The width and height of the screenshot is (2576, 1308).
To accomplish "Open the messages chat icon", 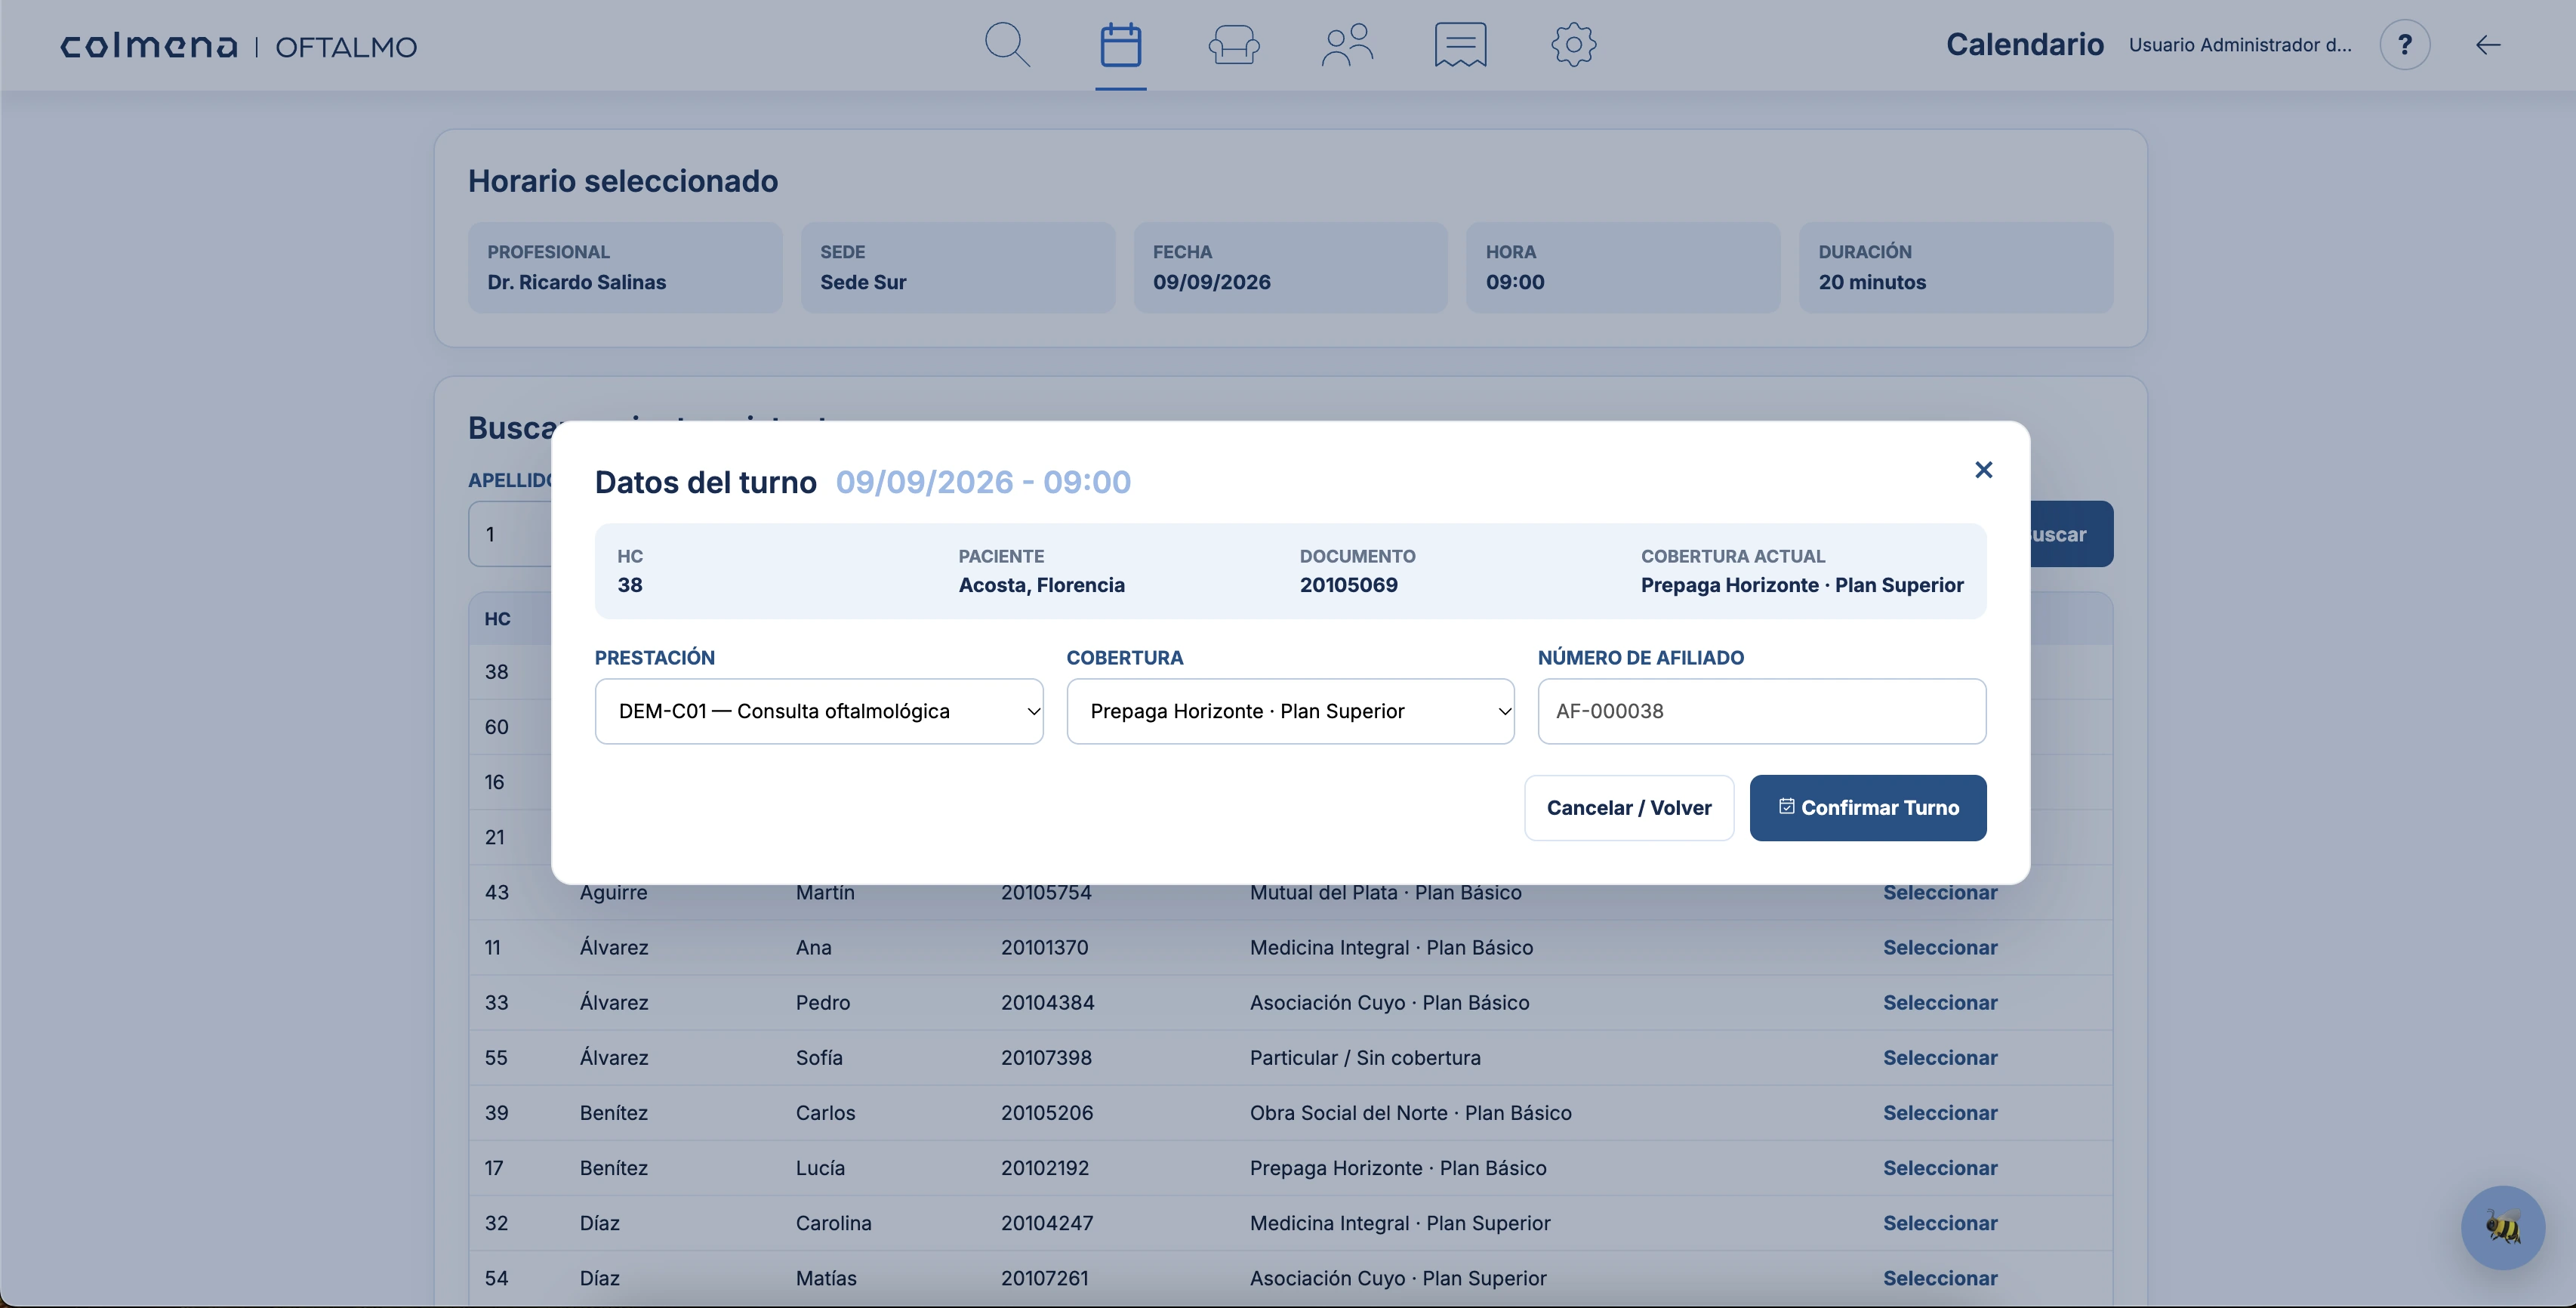I will [1460, 45].
